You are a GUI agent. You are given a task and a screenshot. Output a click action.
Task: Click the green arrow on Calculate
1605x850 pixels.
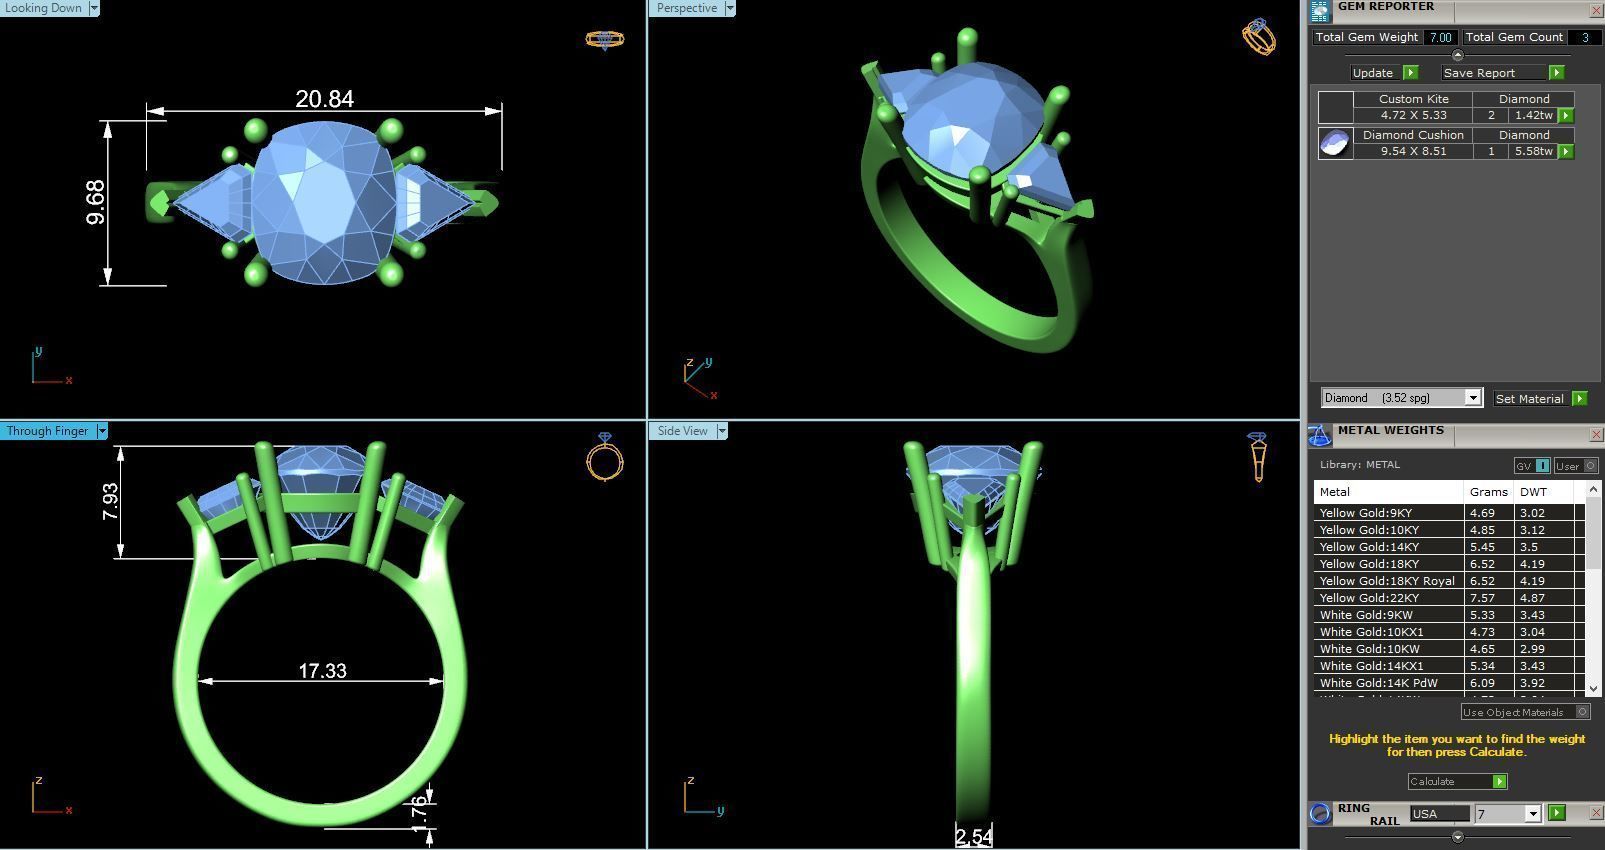[x=1499, y=781]
